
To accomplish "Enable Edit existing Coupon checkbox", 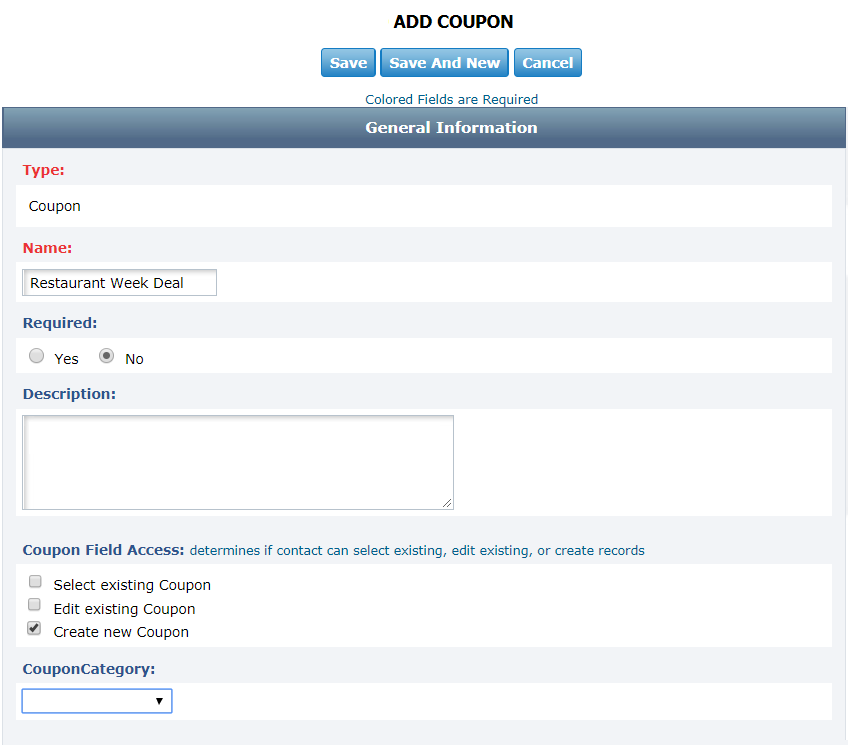I will [34, 604].
